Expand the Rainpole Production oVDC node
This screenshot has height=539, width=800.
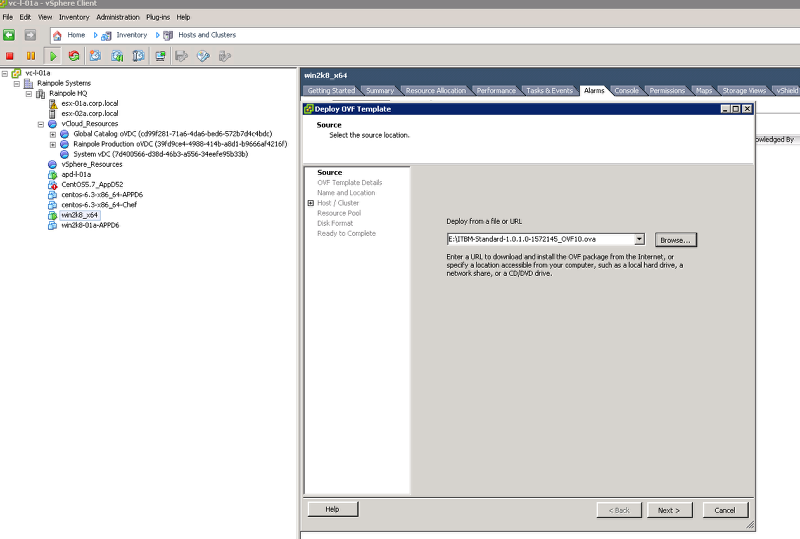tap(53, 144)
